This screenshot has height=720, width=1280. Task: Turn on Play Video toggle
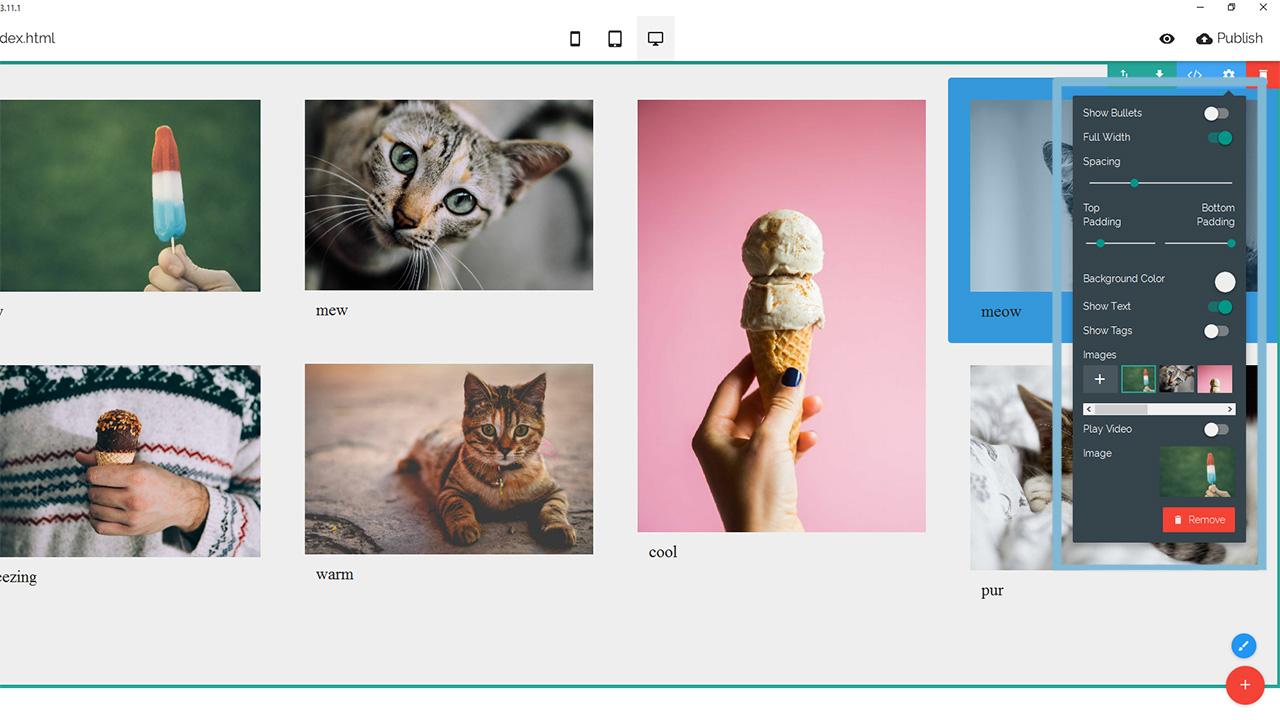pyautogui.click(x=1216, y=430)
